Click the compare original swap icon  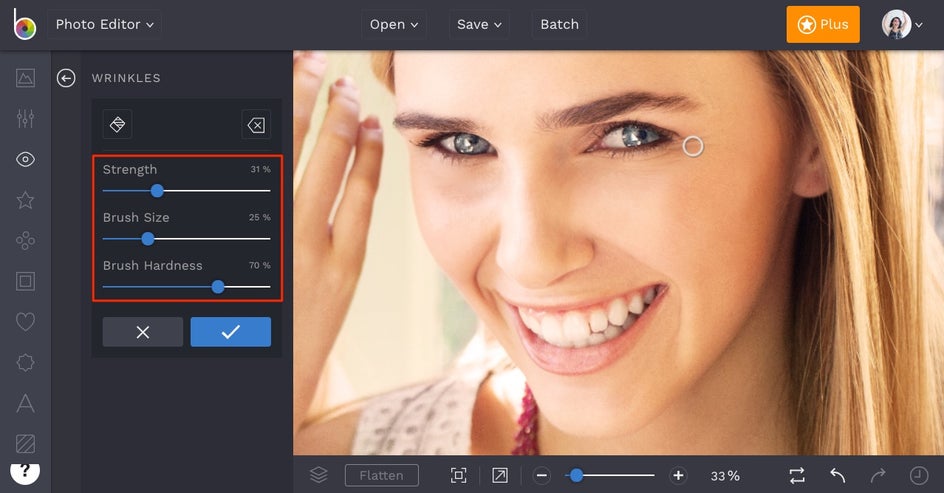coord(797,476)
